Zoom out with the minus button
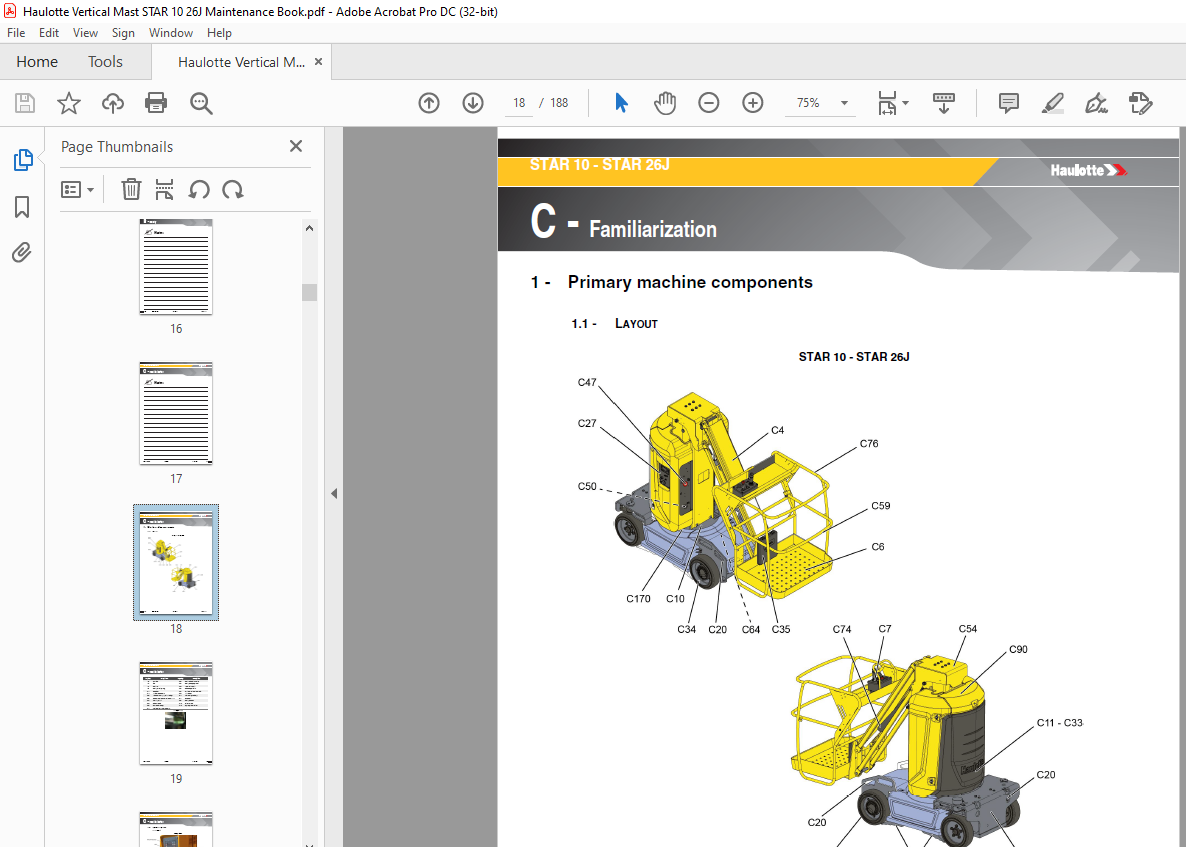 pyautogui.click(x=709, y=103)
